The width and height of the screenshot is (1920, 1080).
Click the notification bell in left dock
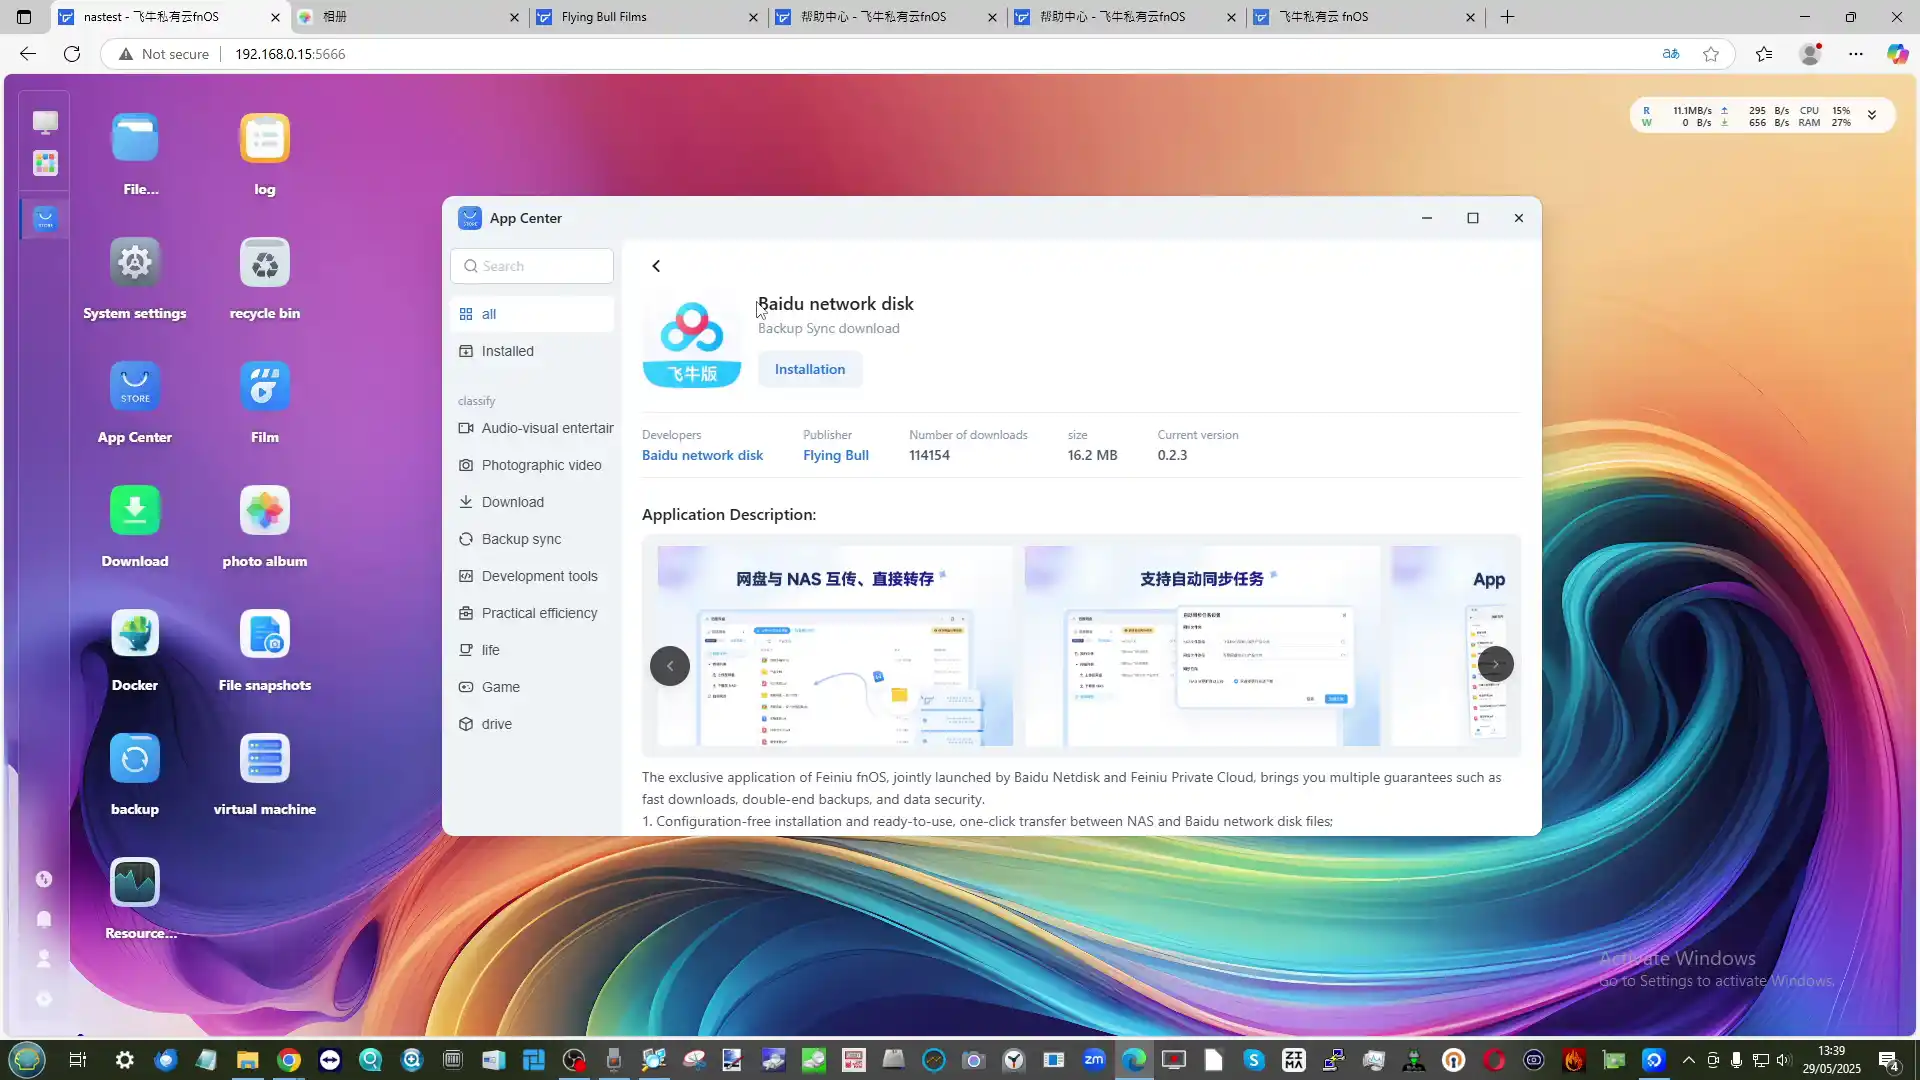(x=44, y=919)
